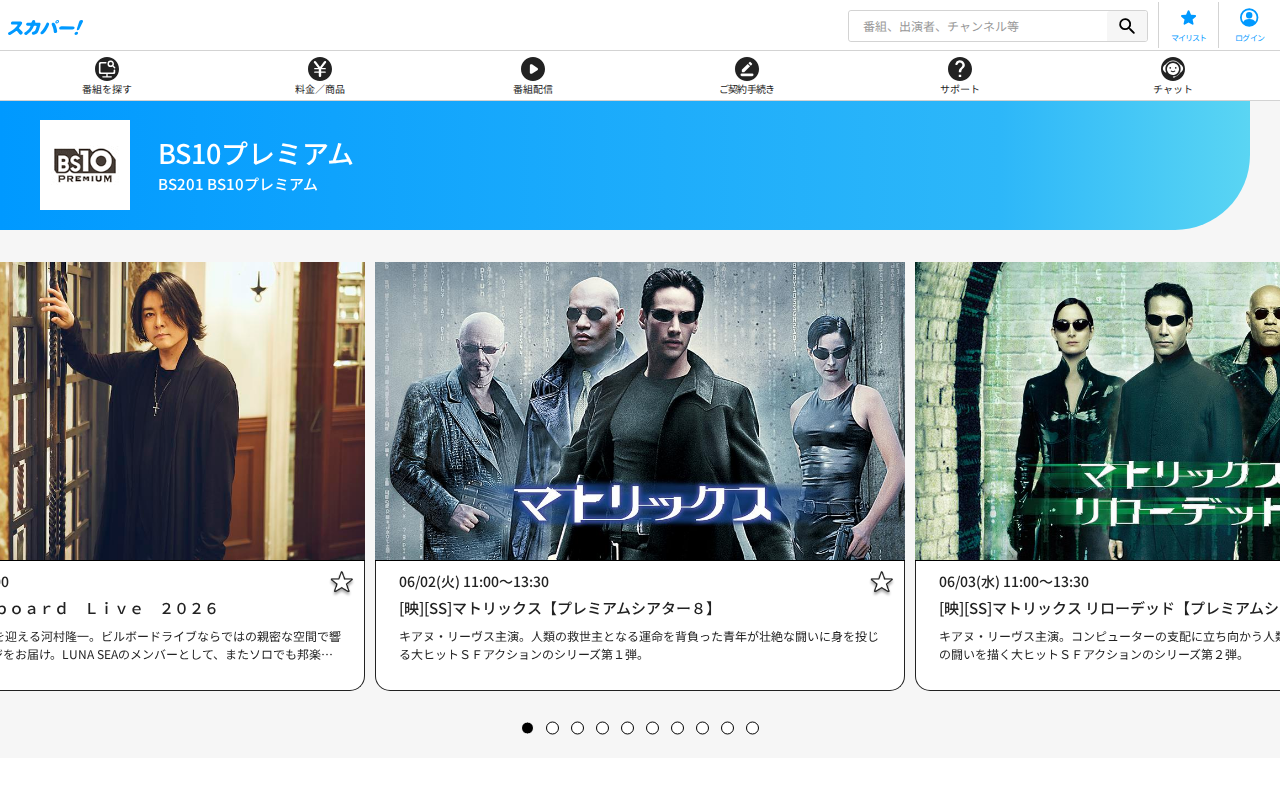Favorite マトリックス 06/02 program star
The width and height of the screenshot is (1280, 800).
point(881,582)
